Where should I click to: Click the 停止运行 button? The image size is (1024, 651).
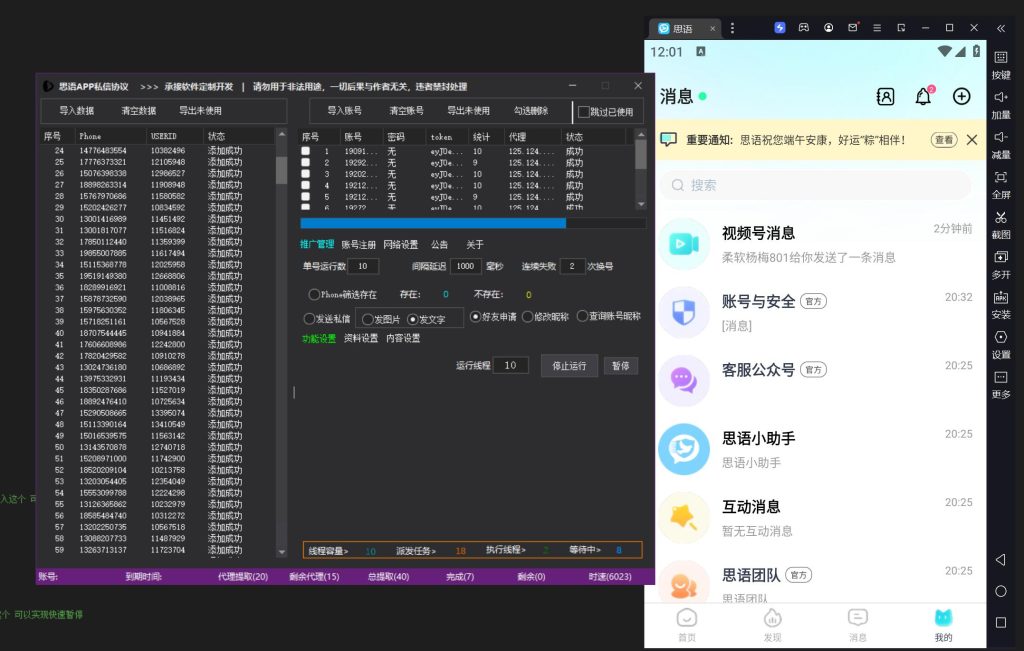[x=569, y=366]
